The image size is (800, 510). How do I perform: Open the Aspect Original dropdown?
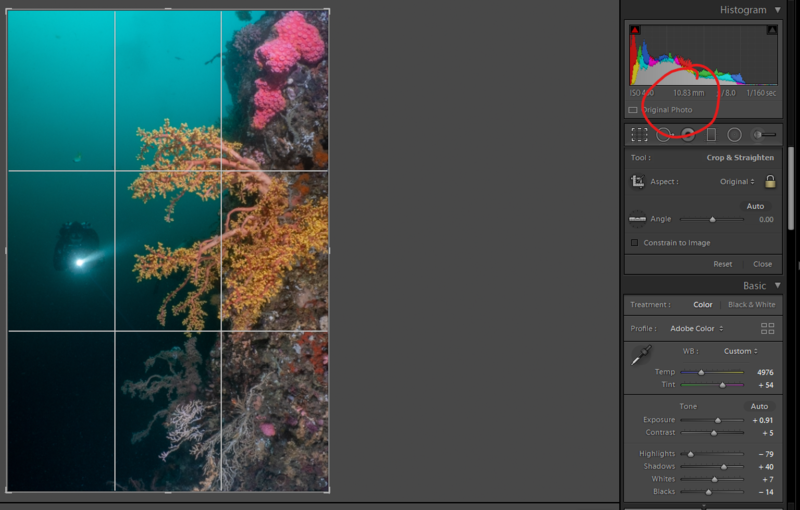737,182
